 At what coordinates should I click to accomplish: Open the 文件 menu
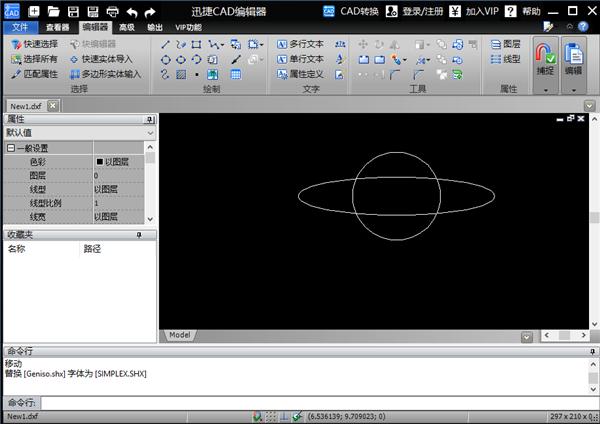point(20,27)
